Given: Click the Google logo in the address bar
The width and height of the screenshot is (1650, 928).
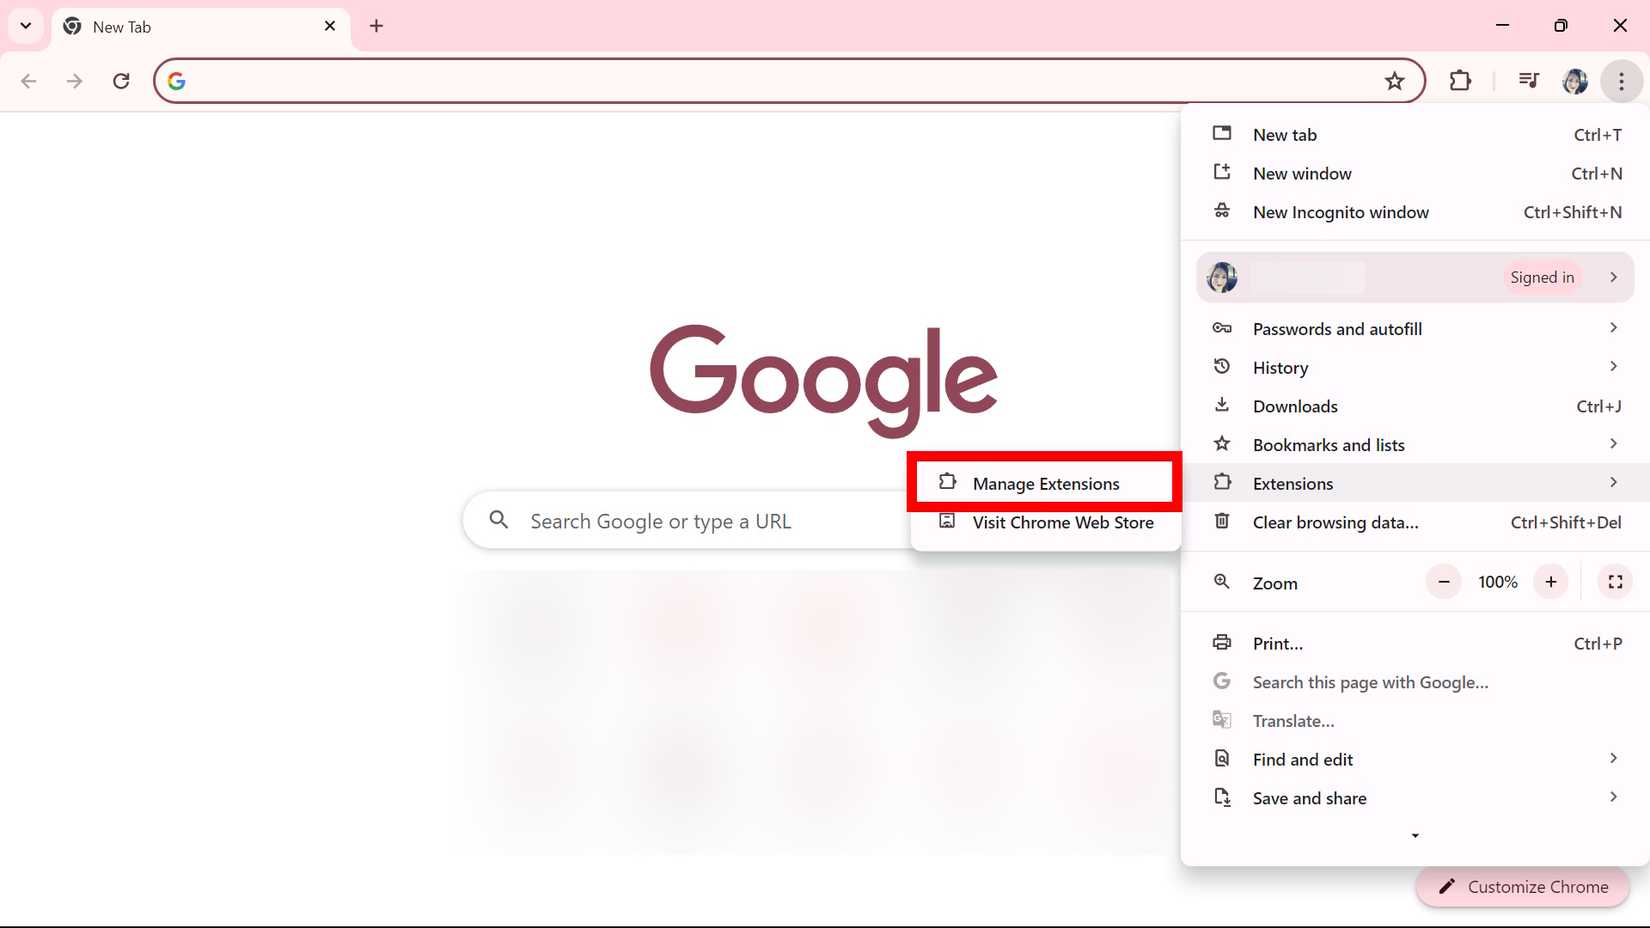Looking at the screenshot, I should coord(177,81).
